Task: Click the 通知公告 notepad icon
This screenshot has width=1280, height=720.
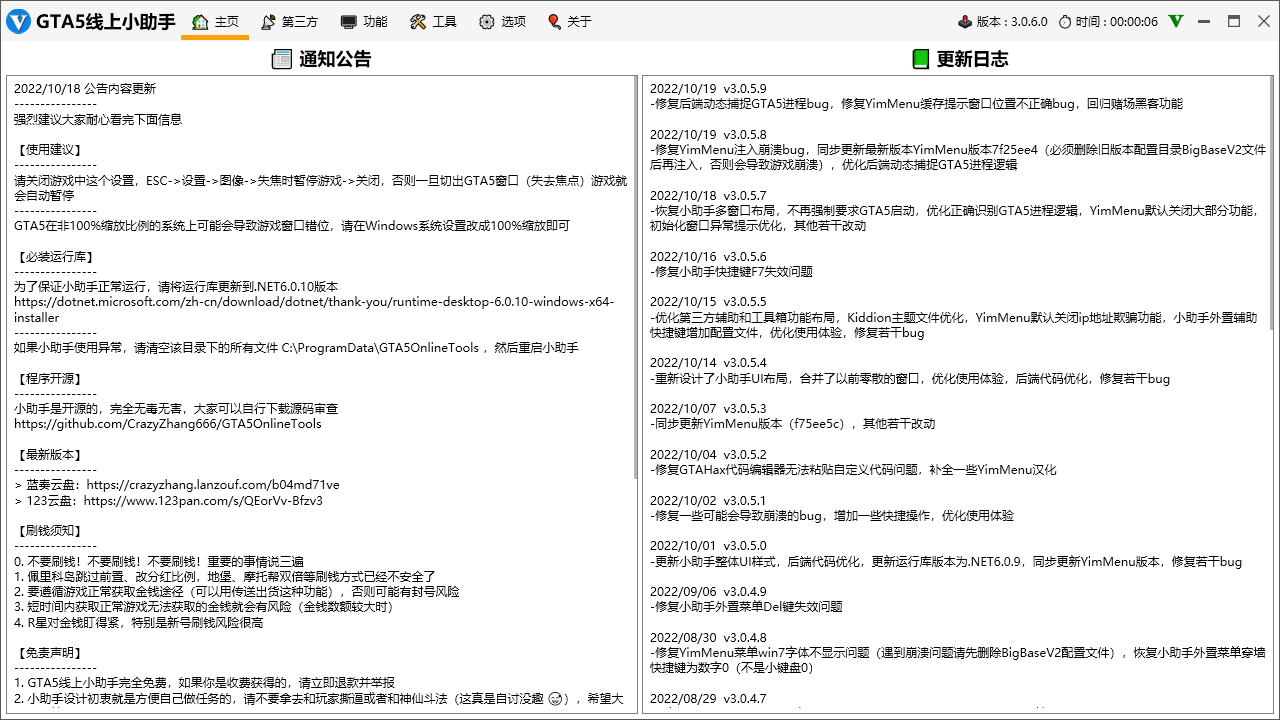Action: point(282,59)
